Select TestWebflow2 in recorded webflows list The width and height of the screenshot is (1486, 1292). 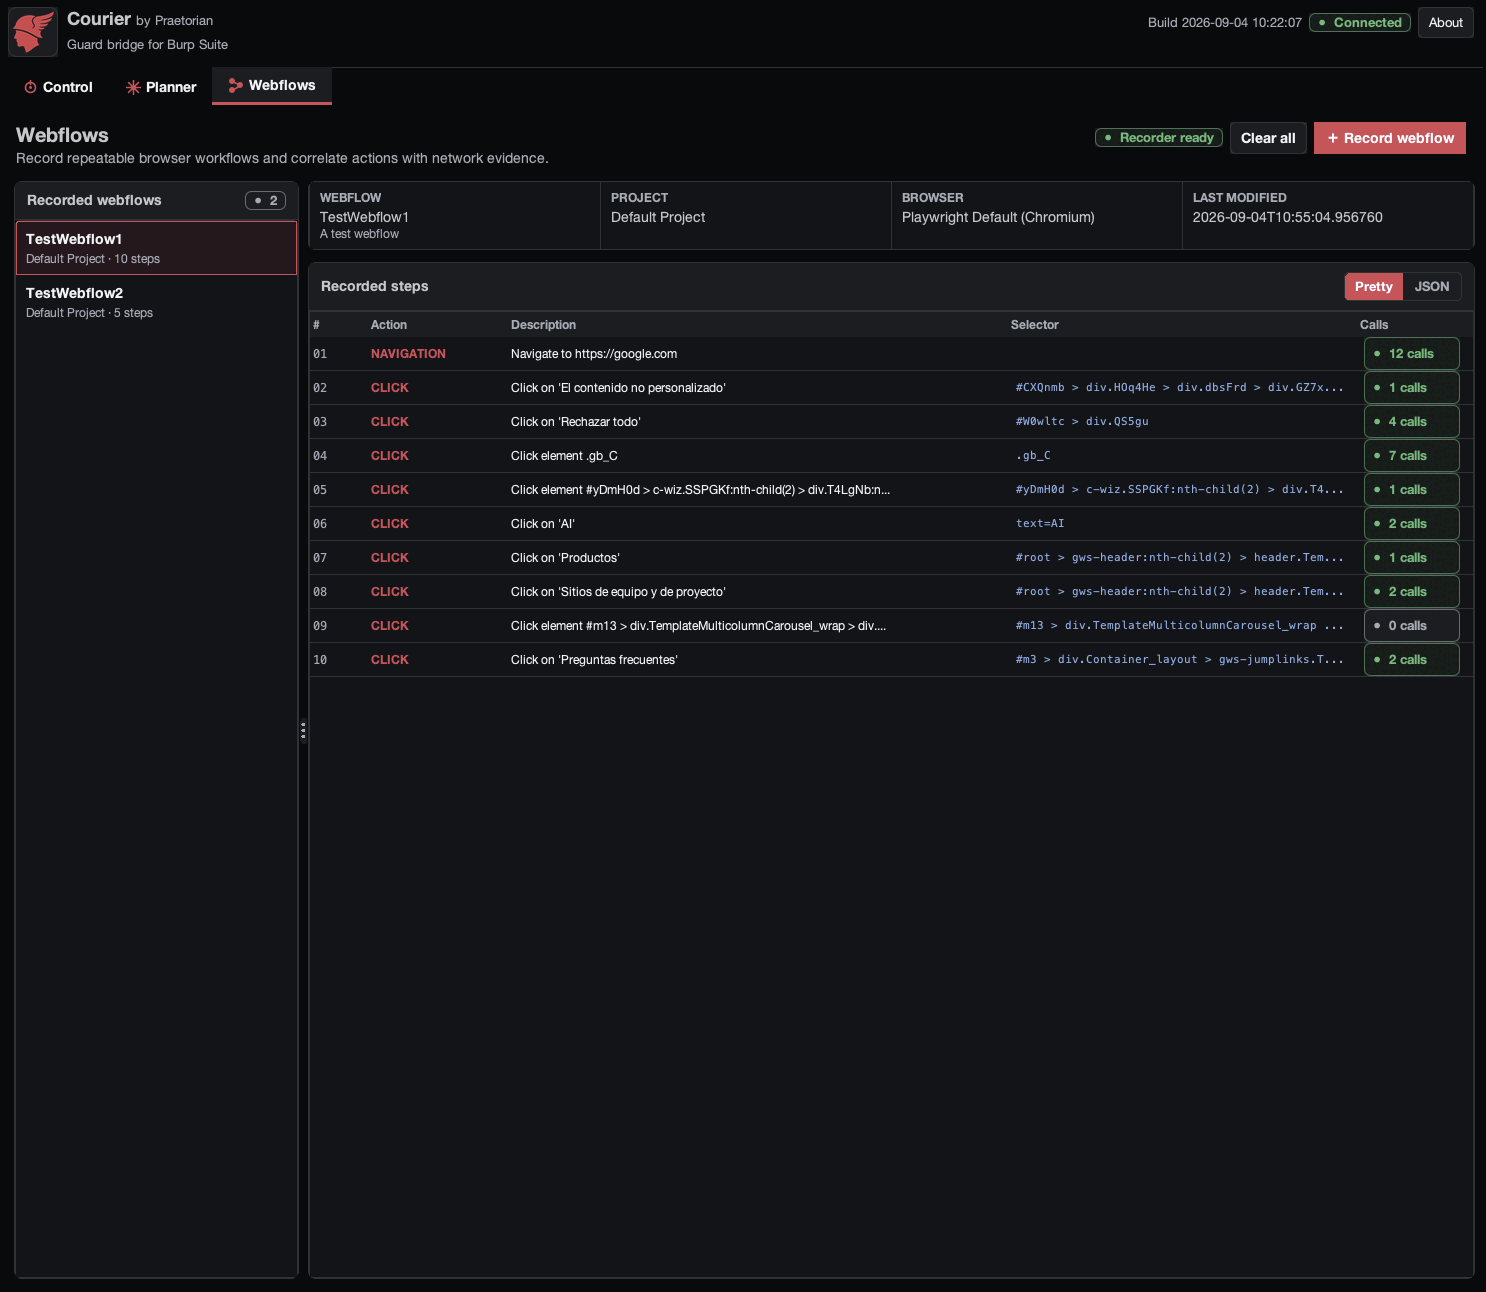tap(156, 302)
